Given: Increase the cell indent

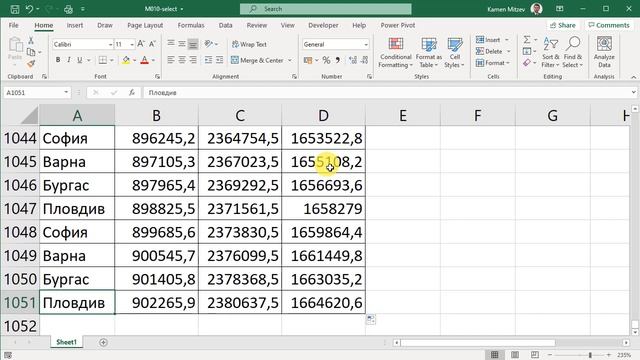Looking at the screenshot, I should pyautogui.click(x=220, y=60).
